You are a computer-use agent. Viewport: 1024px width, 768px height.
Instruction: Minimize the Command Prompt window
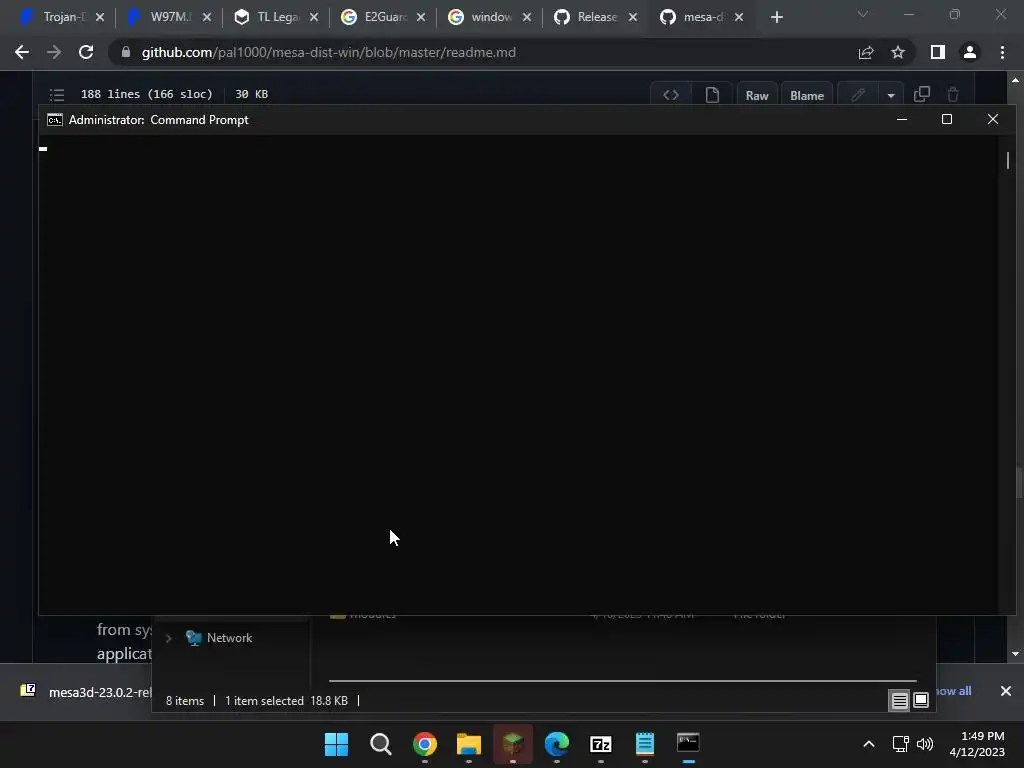click(x=902, y=120)
